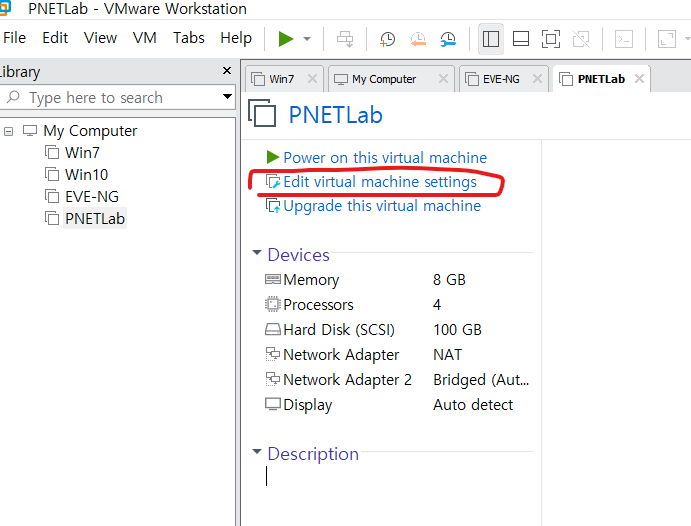The width and height of the screenshot is (691, 526).
Task: Select Win7 in the library tree
Action: click(x=82, y=153)
